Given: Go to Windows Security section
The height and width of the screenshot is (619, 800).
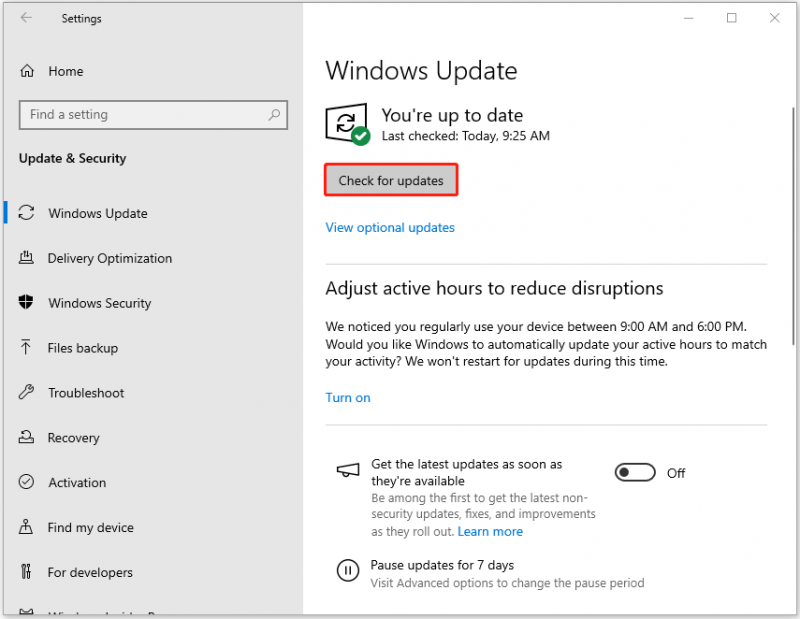Looking at the screenshot, I should coord(99,303).
